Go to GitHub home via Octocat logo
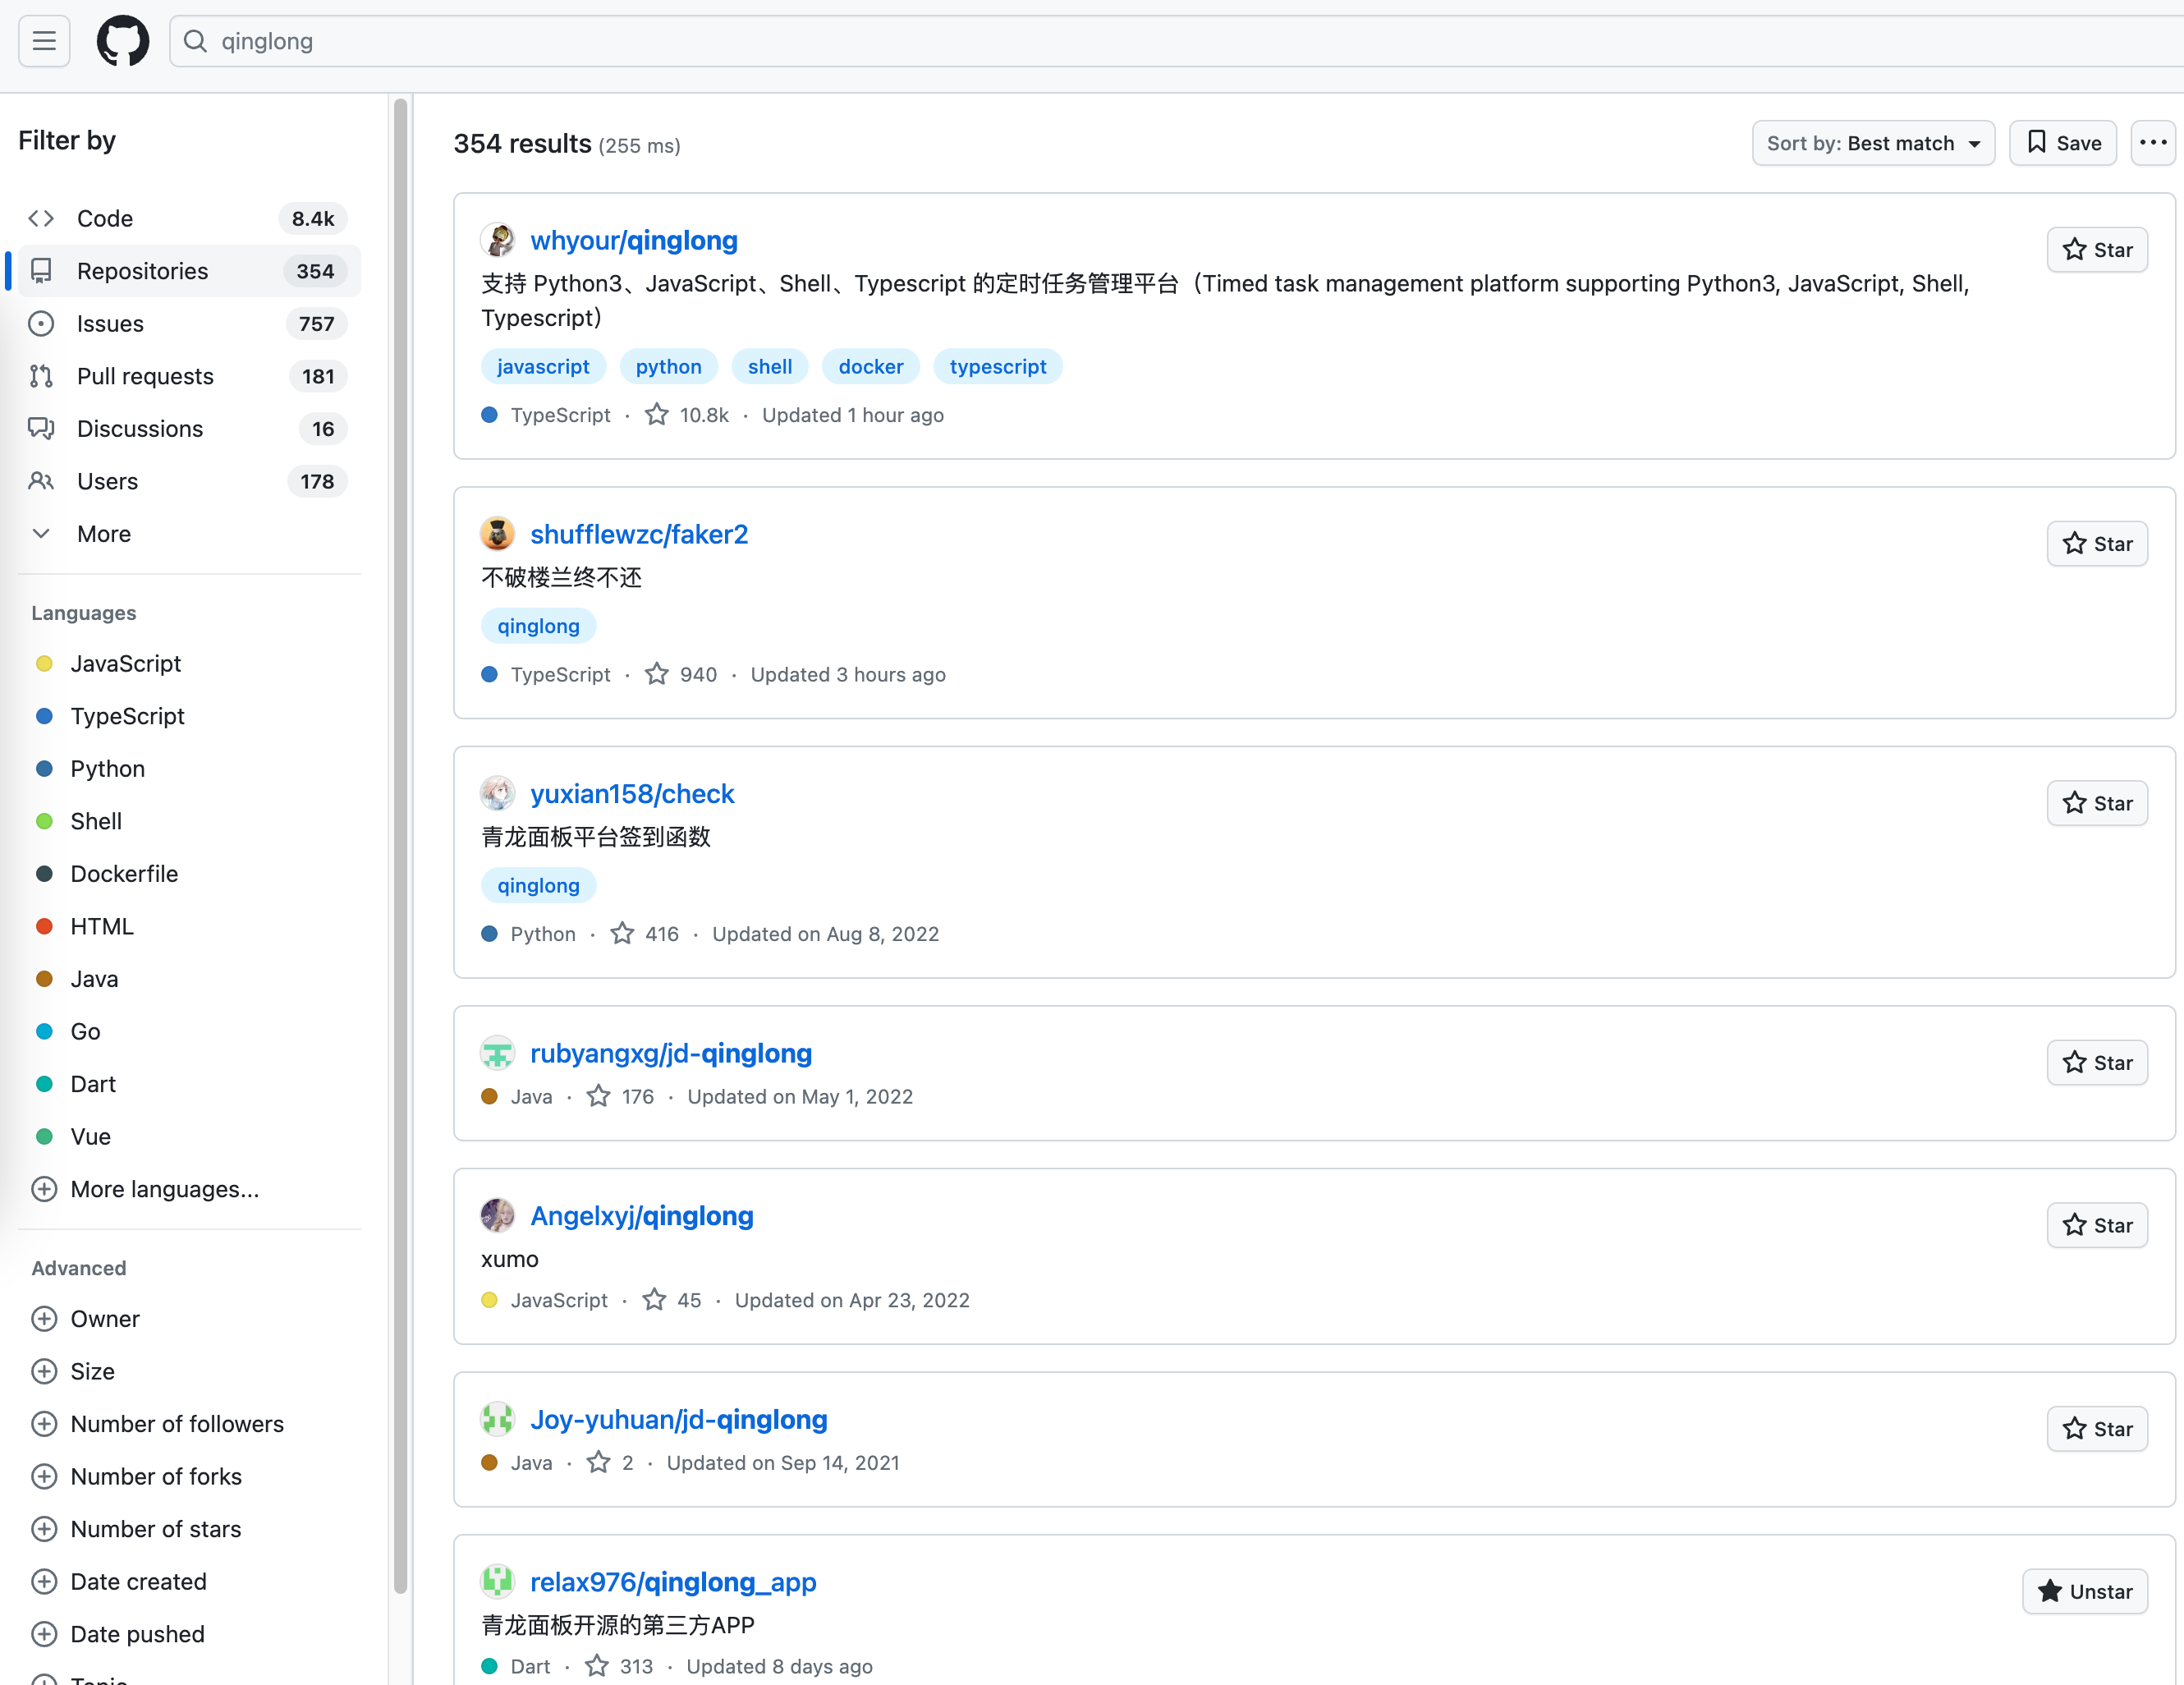This screenshot has width=2184, height=1685. tap(123, 41)
